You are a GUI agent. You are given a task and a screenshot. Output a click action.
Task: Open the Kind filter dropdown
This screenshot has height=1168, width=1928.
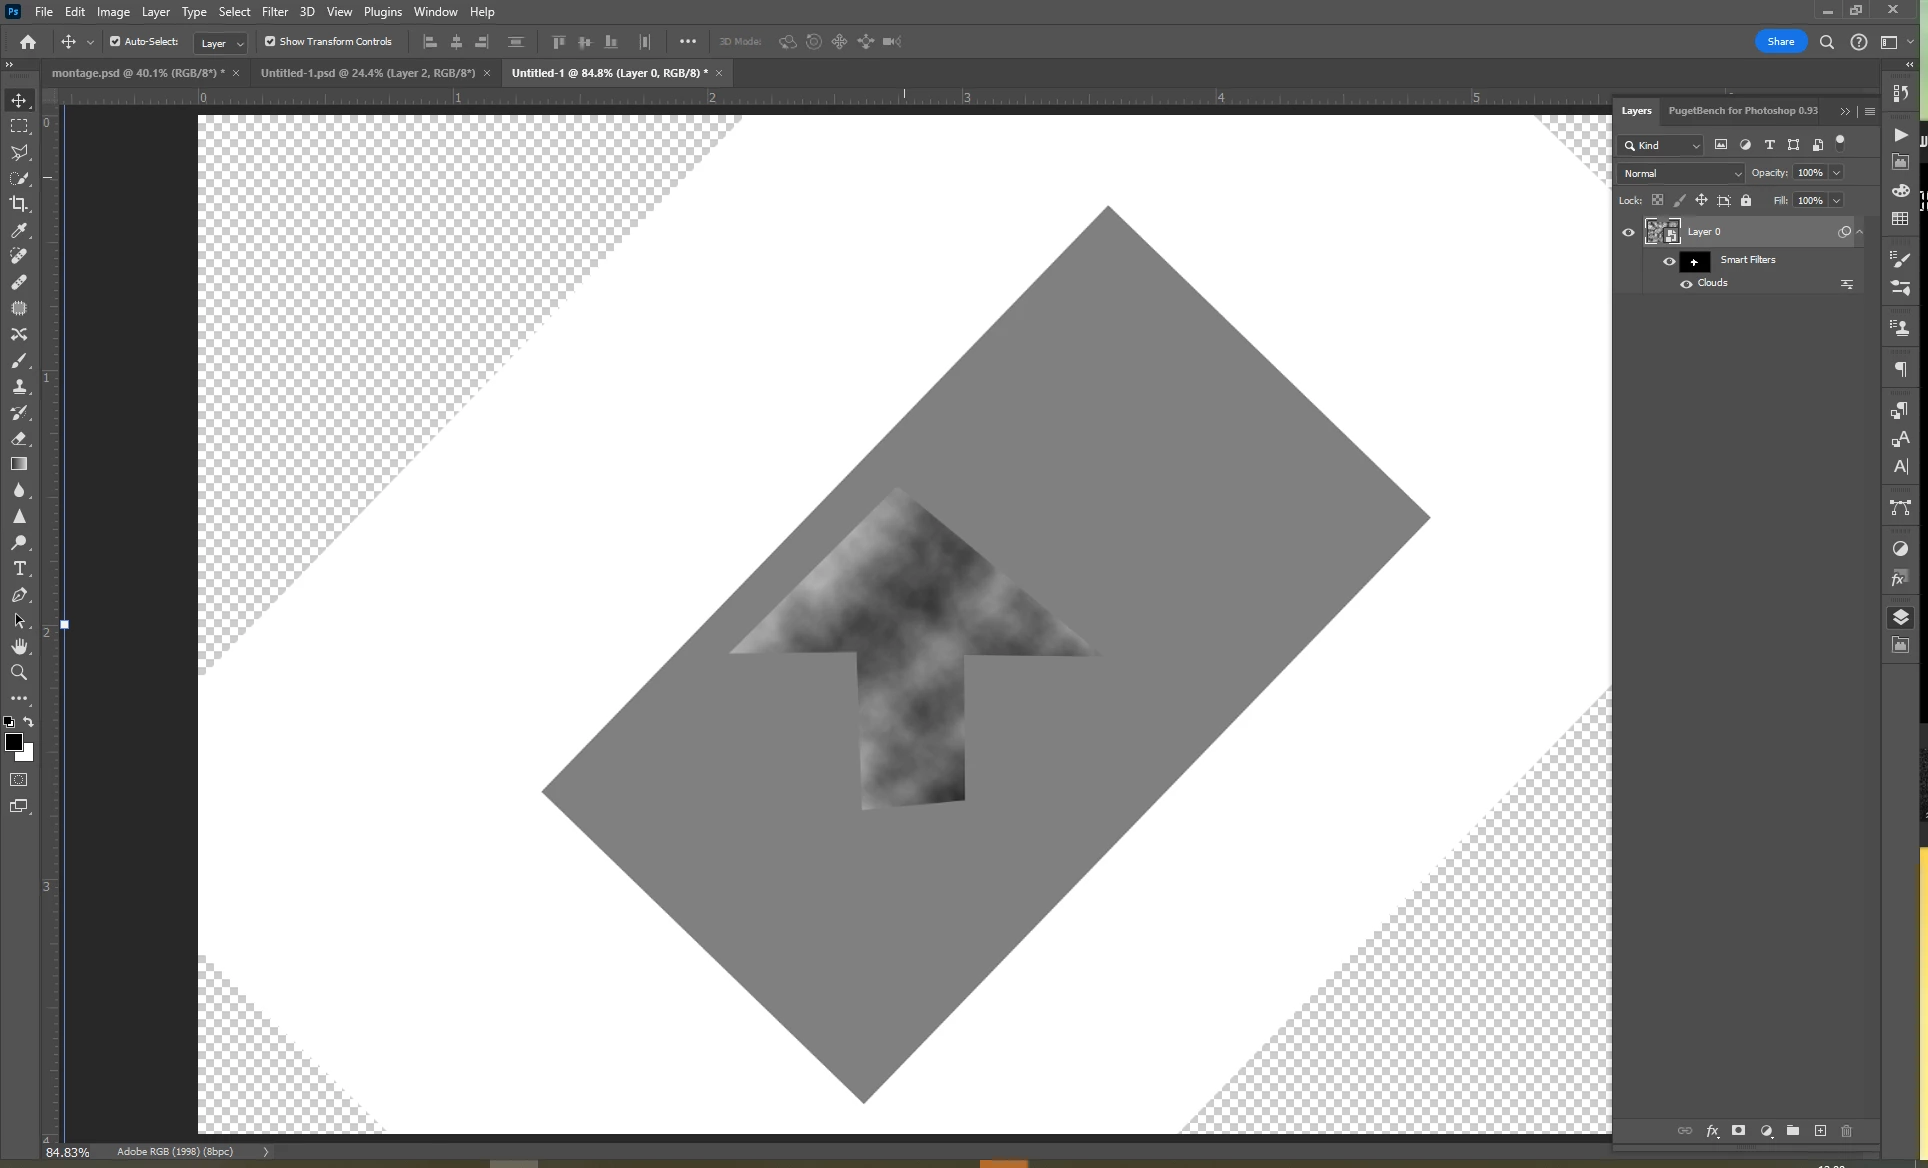(x=1662, y=145)
